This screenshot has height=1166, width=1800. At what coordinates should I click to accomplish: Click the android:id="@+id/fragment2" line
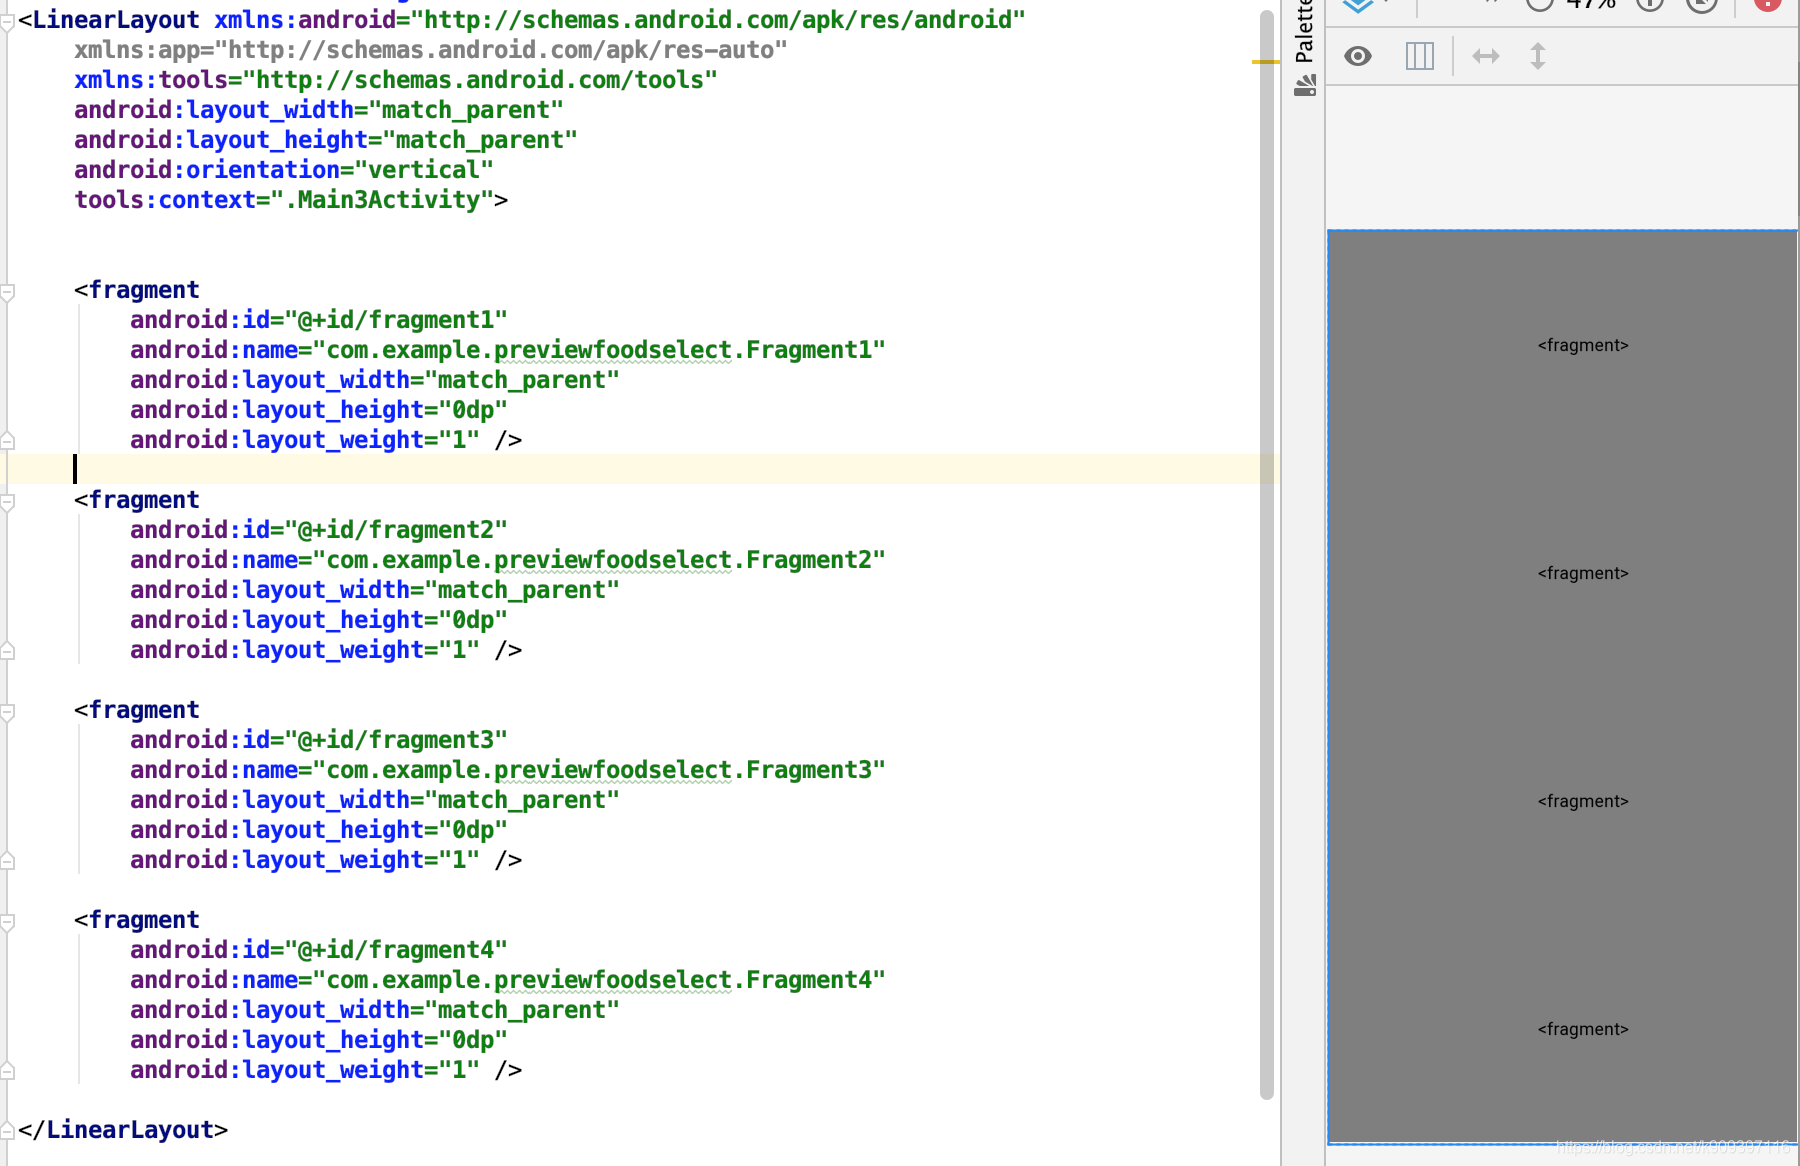click(x=319, y=530)
